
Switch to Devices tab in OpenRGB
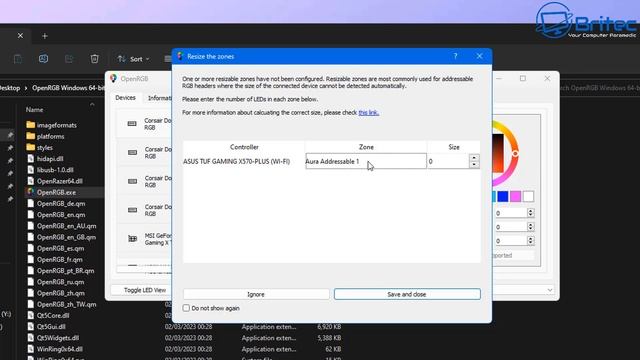(x=125, y=98)
